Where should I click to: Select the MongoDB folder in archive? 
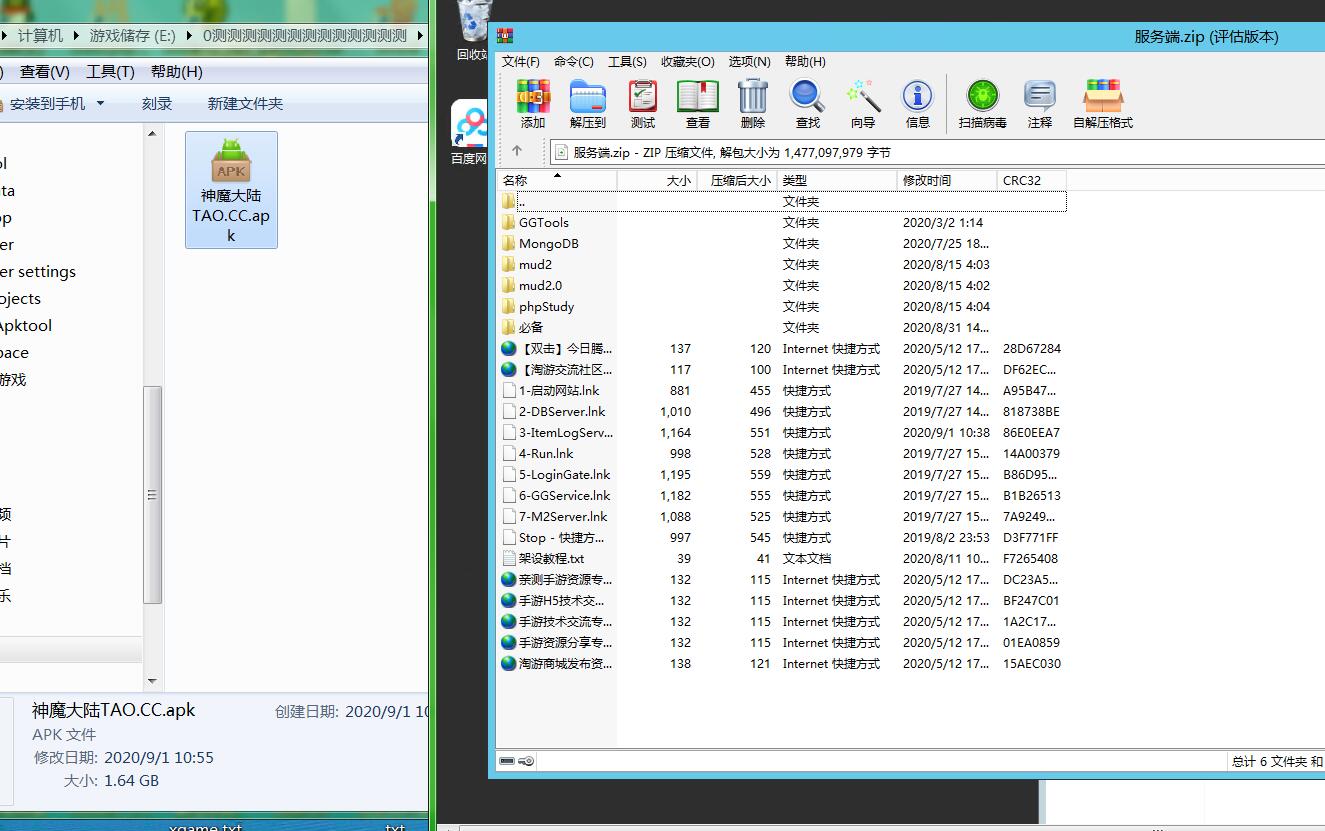click(x=548, y=243)
